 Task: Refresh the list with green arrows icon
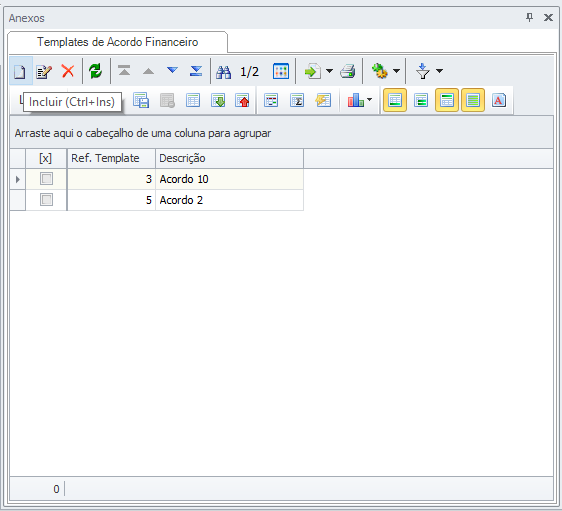point(96,71)
